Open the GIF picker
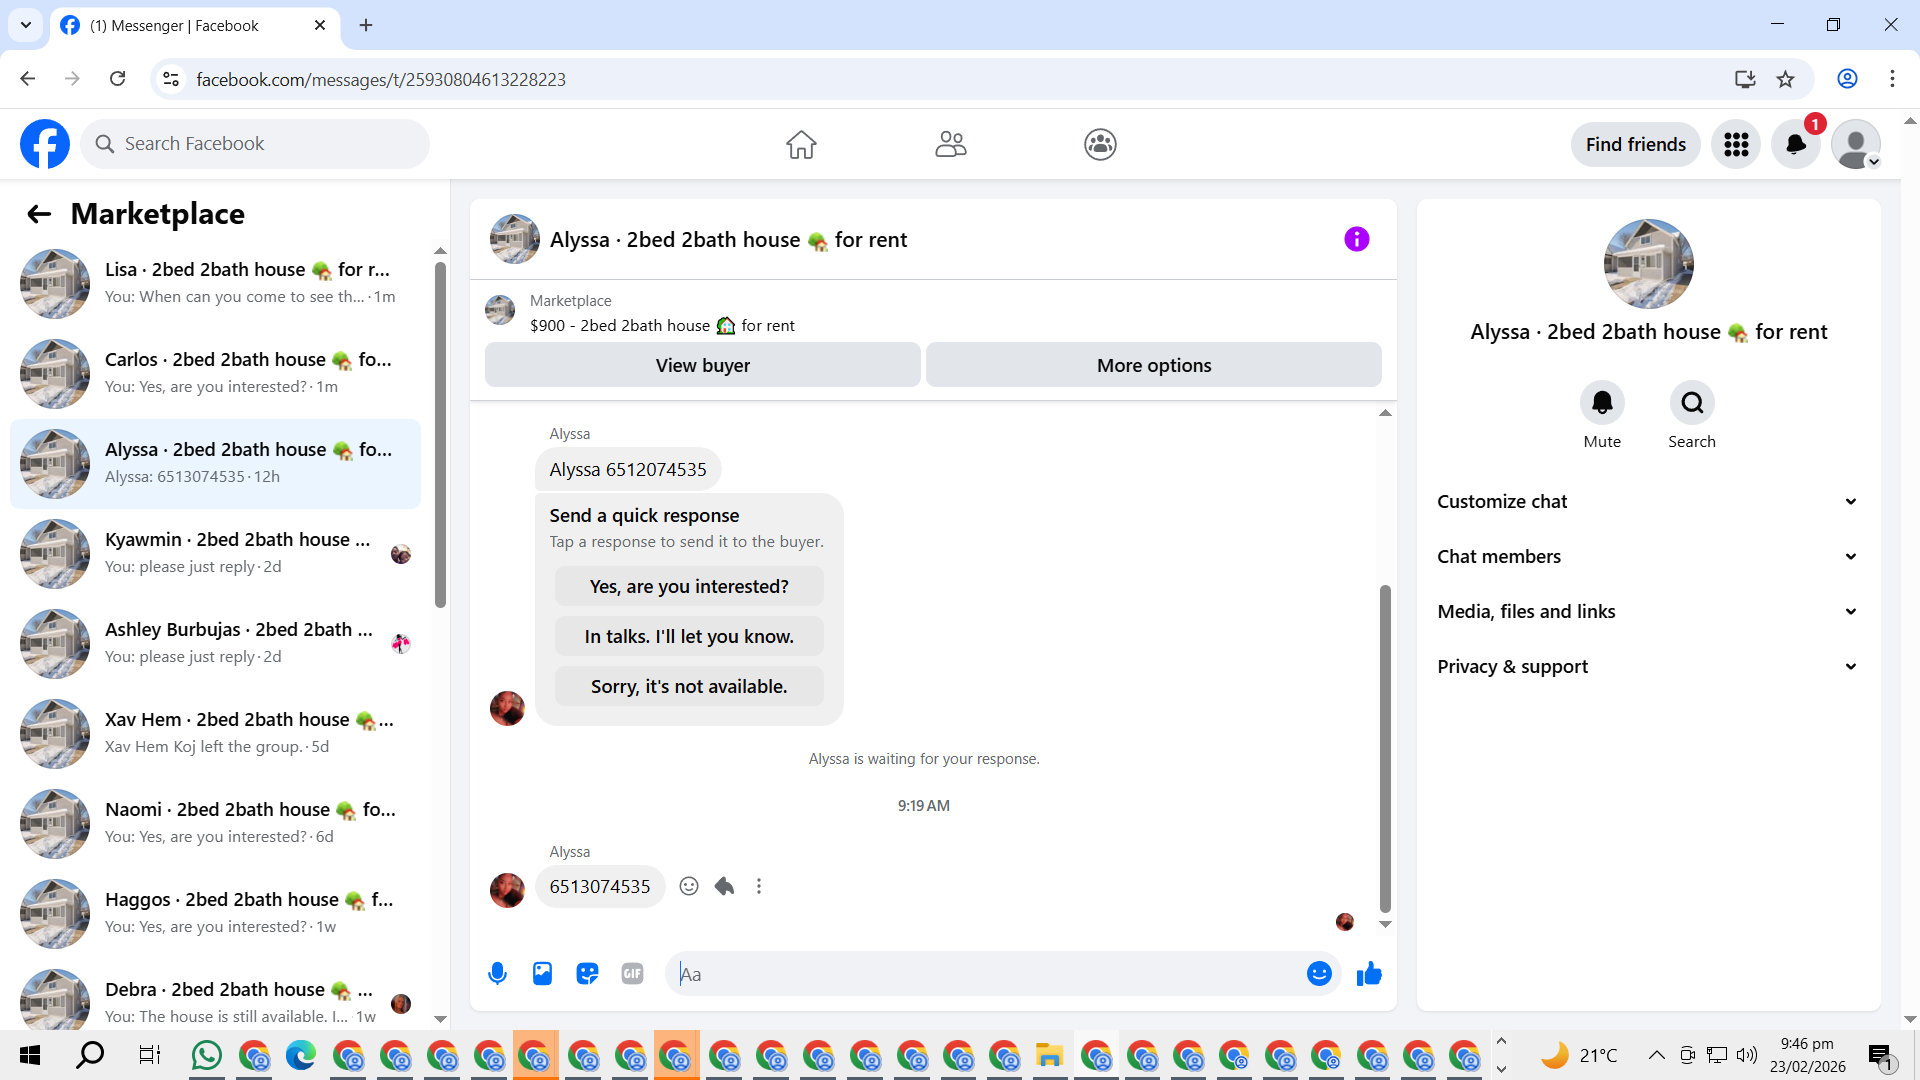The height and width of the screenshot is (1080, 1920). point(632,974)
